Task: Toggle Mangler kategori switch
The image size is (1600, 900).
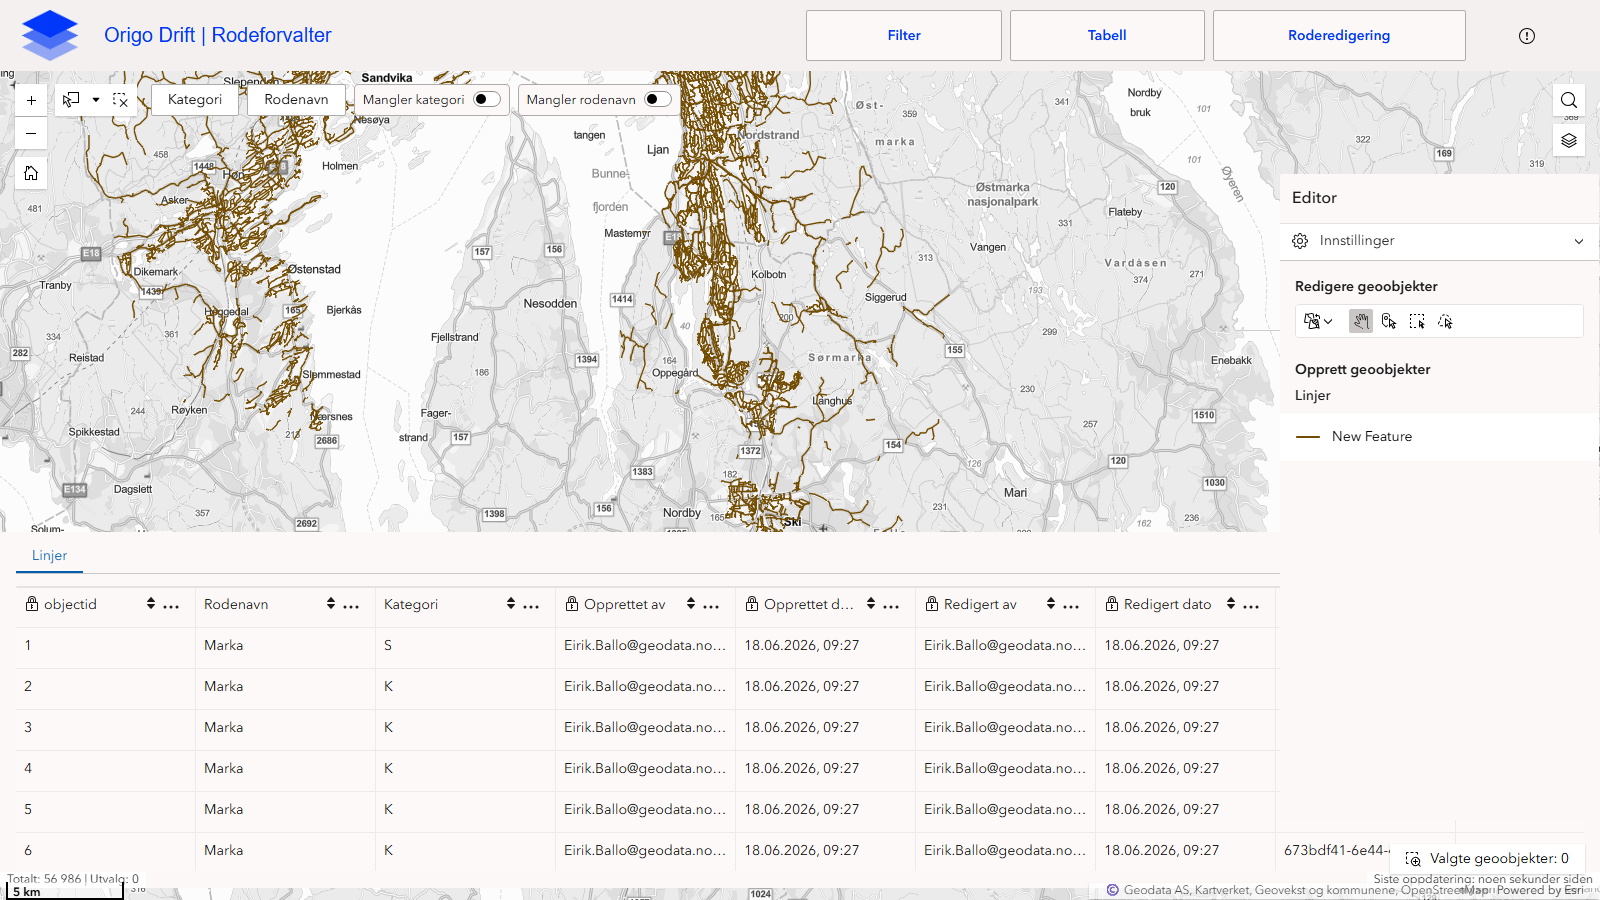Action: pyautogui.click(x=487, y=99)
